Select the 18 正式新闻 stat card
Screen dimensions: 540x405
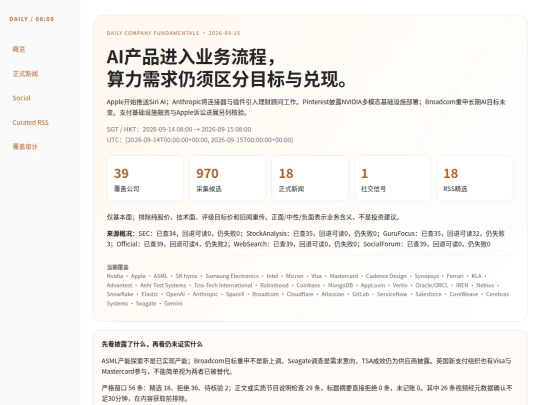click(x=310, y=178)
